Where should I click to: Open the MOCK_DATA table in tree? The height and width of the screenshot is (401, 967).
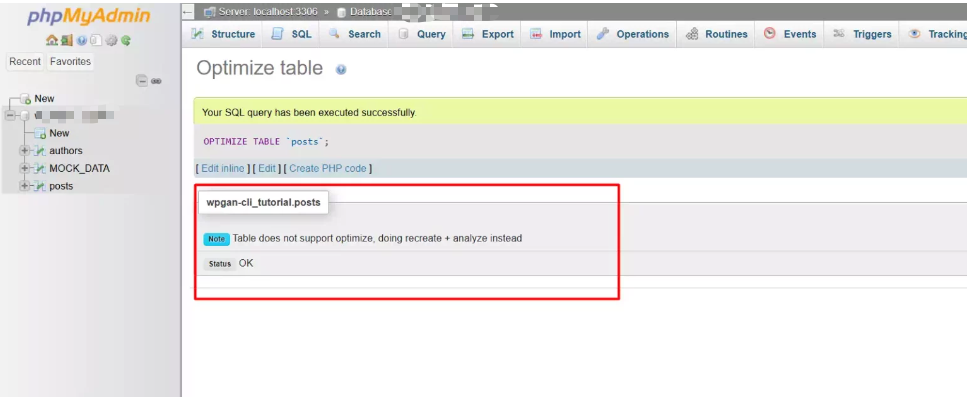tap(80, 168)
